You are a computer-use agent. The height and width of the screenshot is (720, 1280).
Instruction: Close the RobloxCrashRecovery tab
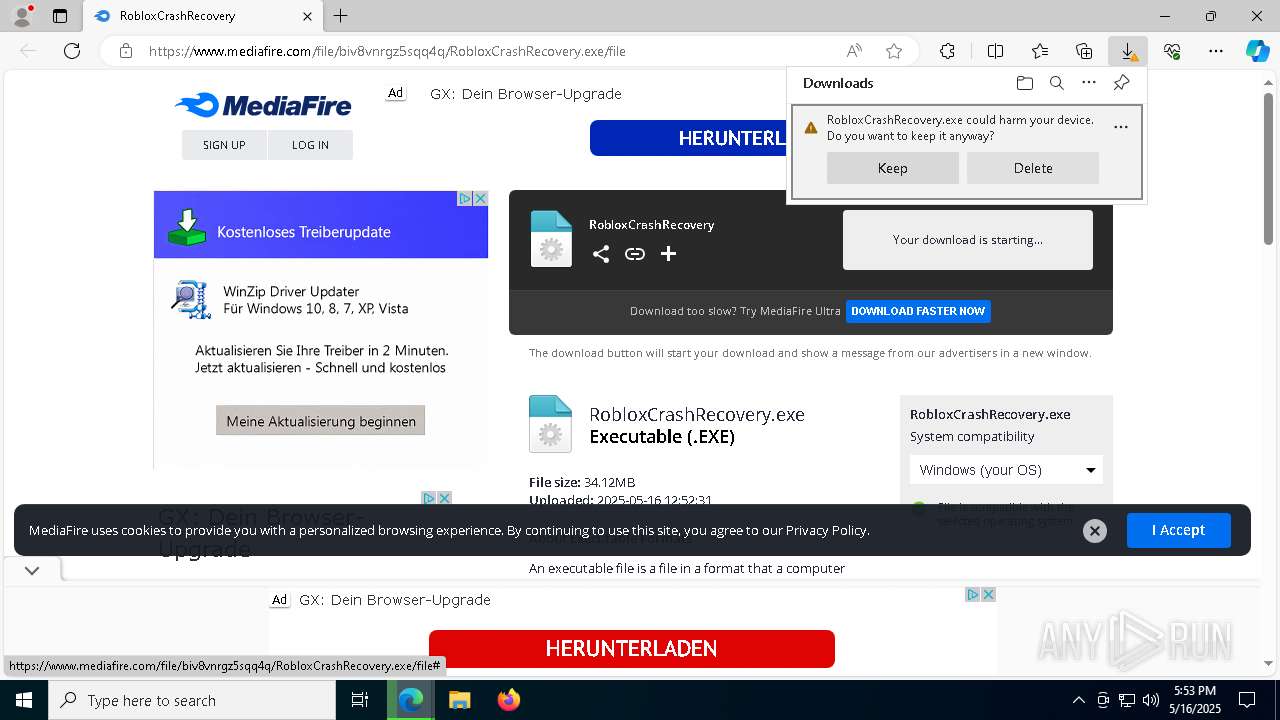point(308,16)
